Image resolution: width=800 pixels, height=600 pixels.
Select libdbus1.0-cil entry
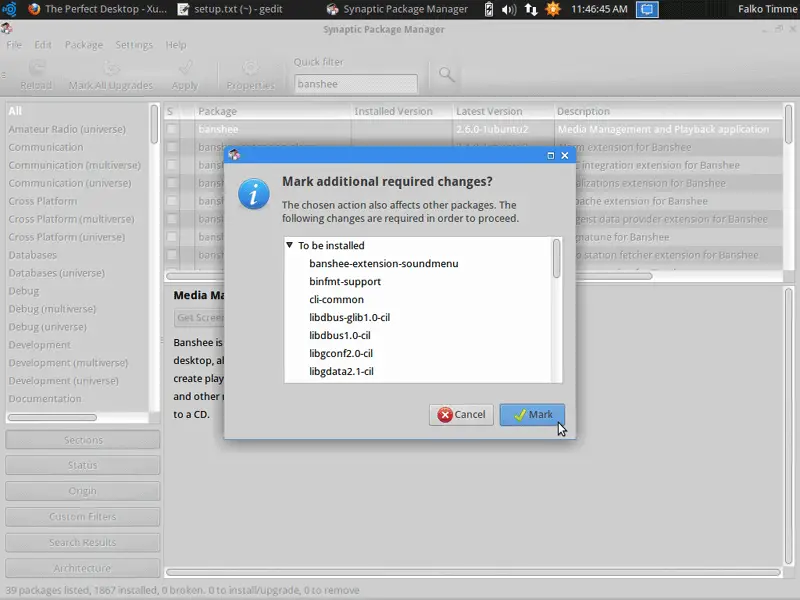[x=340, y=335]
